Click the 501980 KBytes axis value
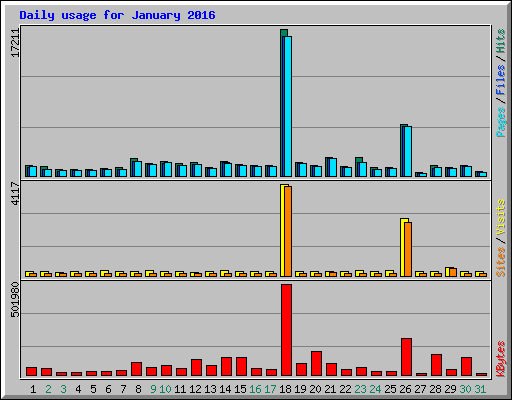The height and width of the screenshot is (400, 512). 16,300
